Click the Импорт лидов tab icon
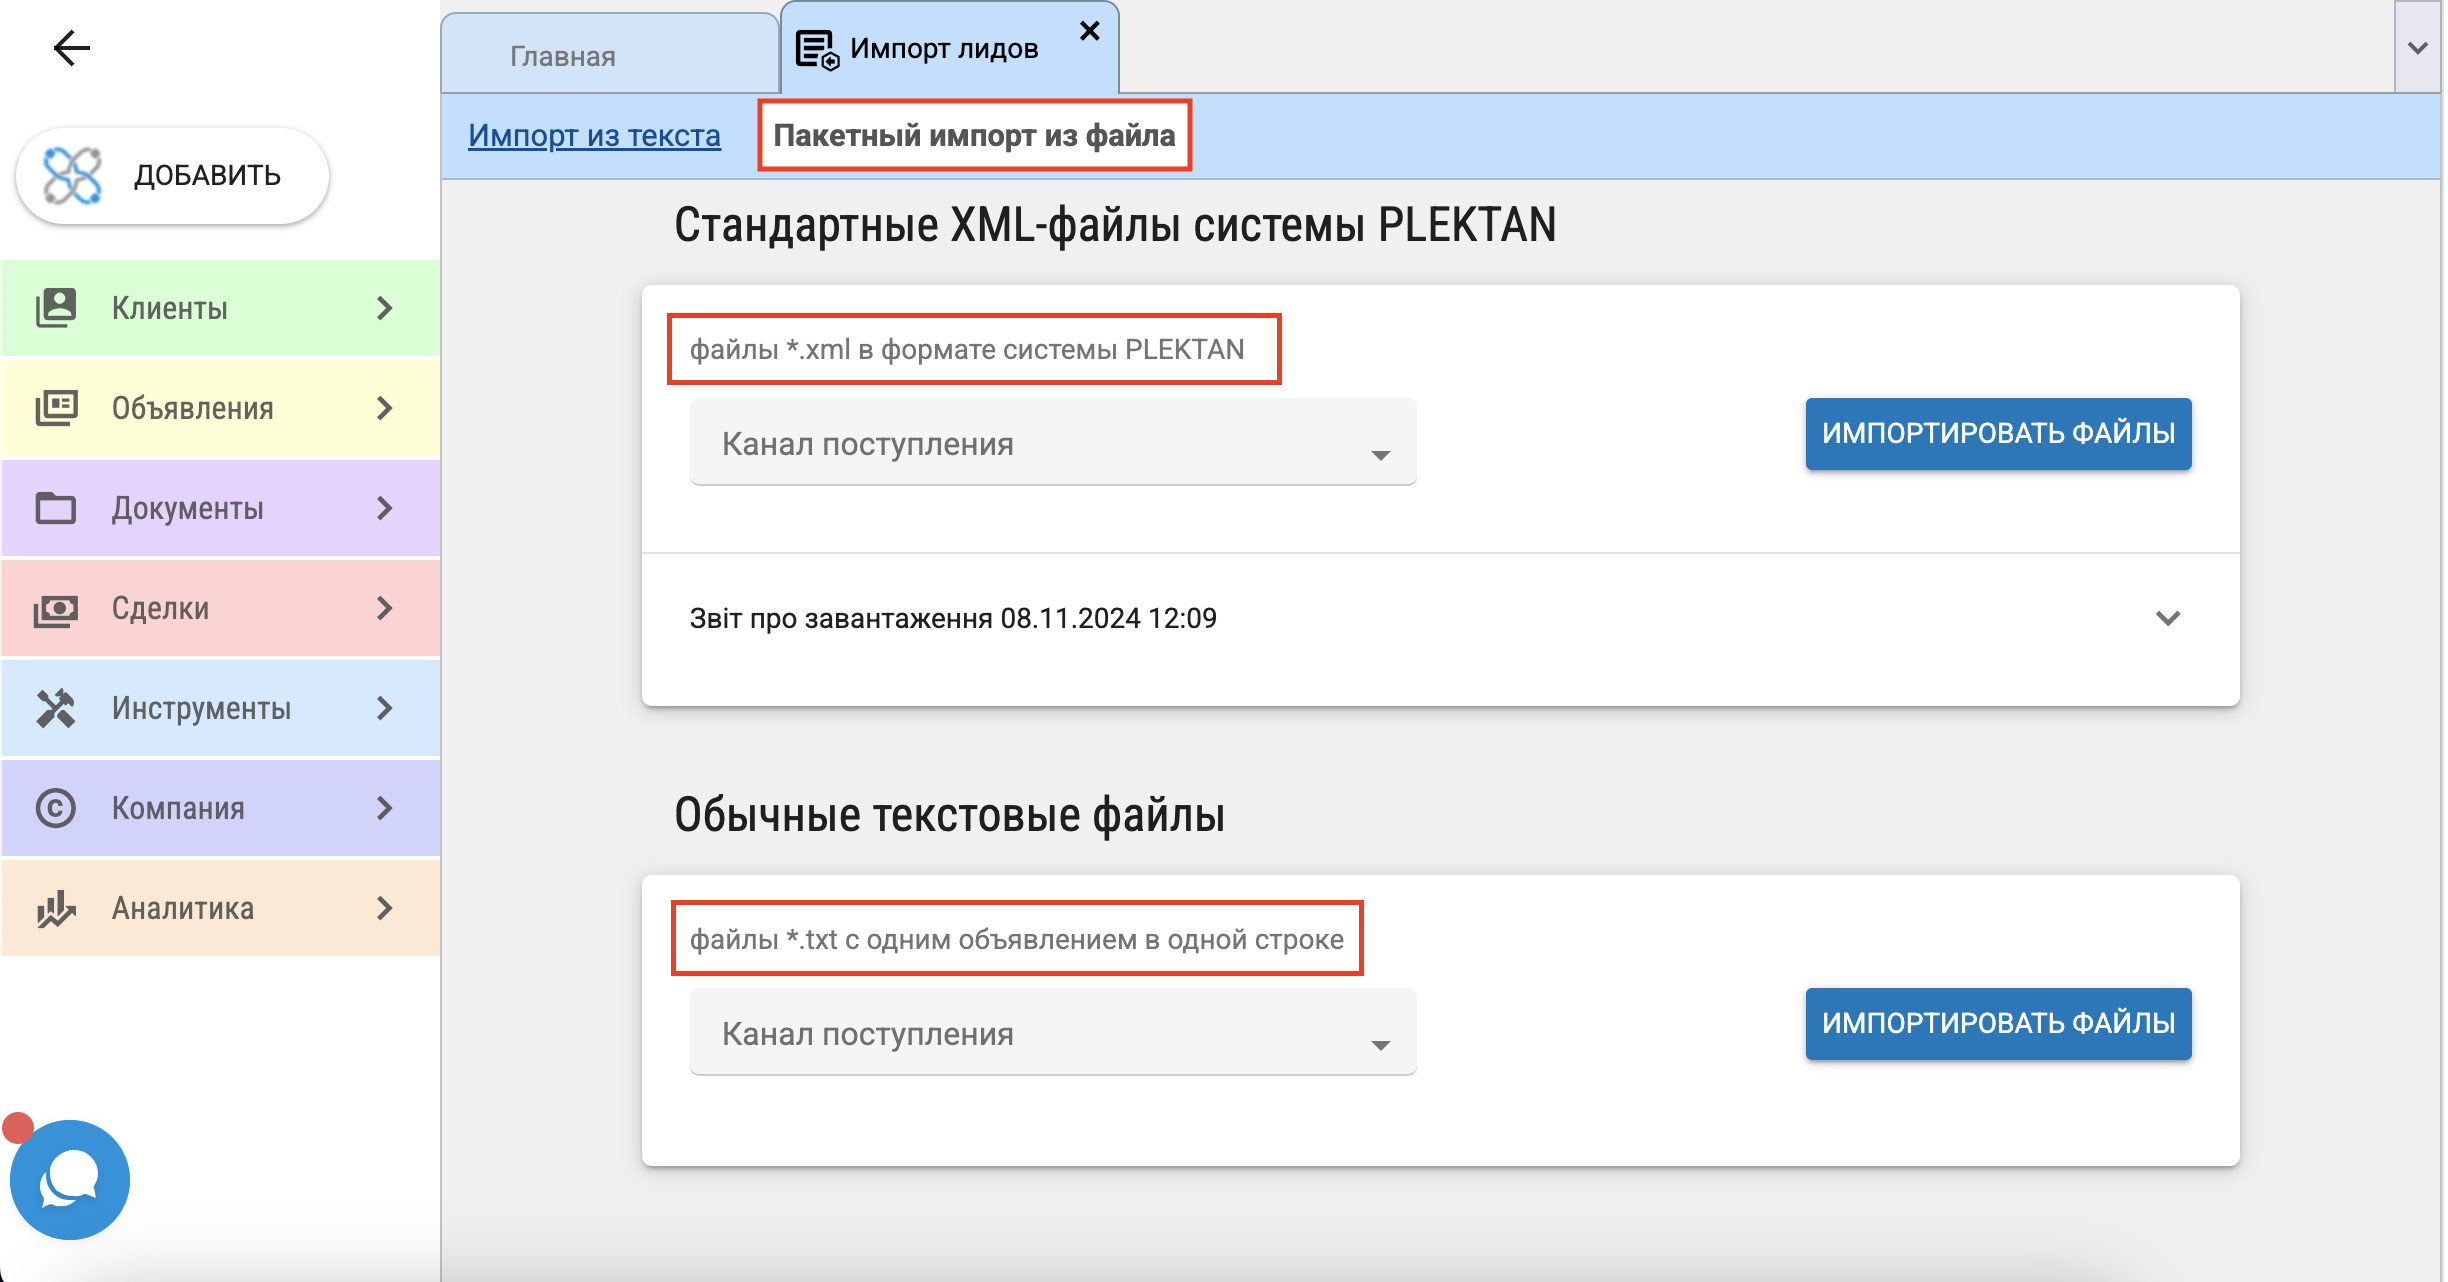Screen dimensions: 2448x1282 pyautogui.click(x=817, y=50)
